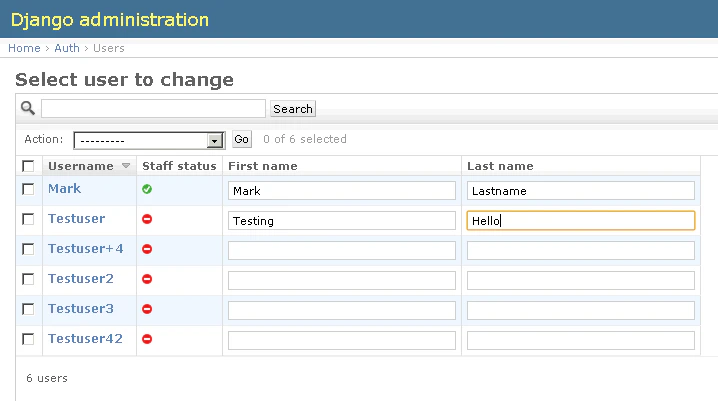Sort by Username column header
The width and height of the screenshot is (718, 401).
81,166
